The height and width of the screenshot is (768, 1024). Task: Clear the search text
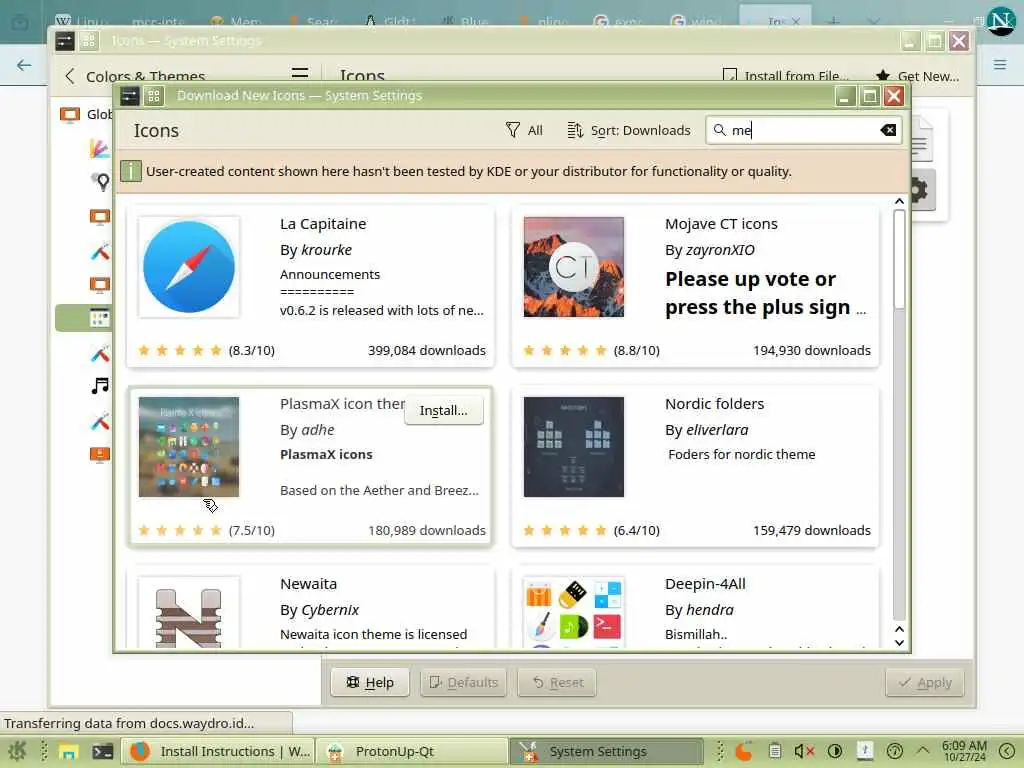888,130
